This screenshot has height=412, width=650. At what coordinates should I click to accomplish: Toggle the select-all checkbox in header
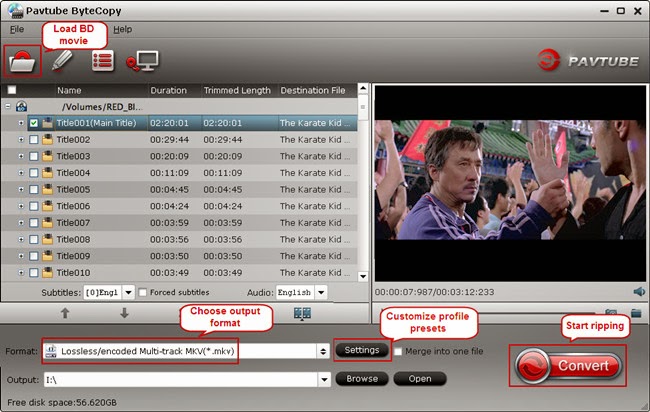click(12, 90)
